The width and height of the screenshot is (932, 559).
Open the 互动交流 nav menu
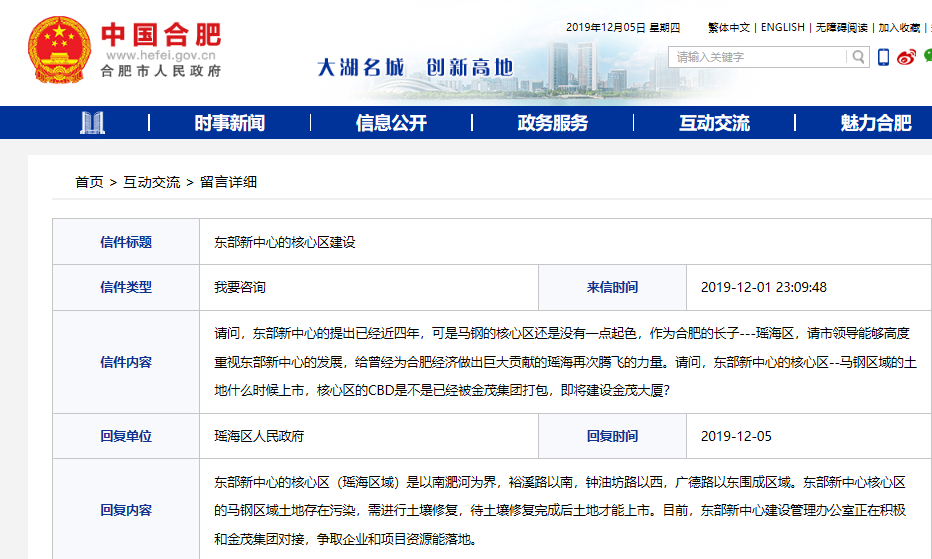714,123
